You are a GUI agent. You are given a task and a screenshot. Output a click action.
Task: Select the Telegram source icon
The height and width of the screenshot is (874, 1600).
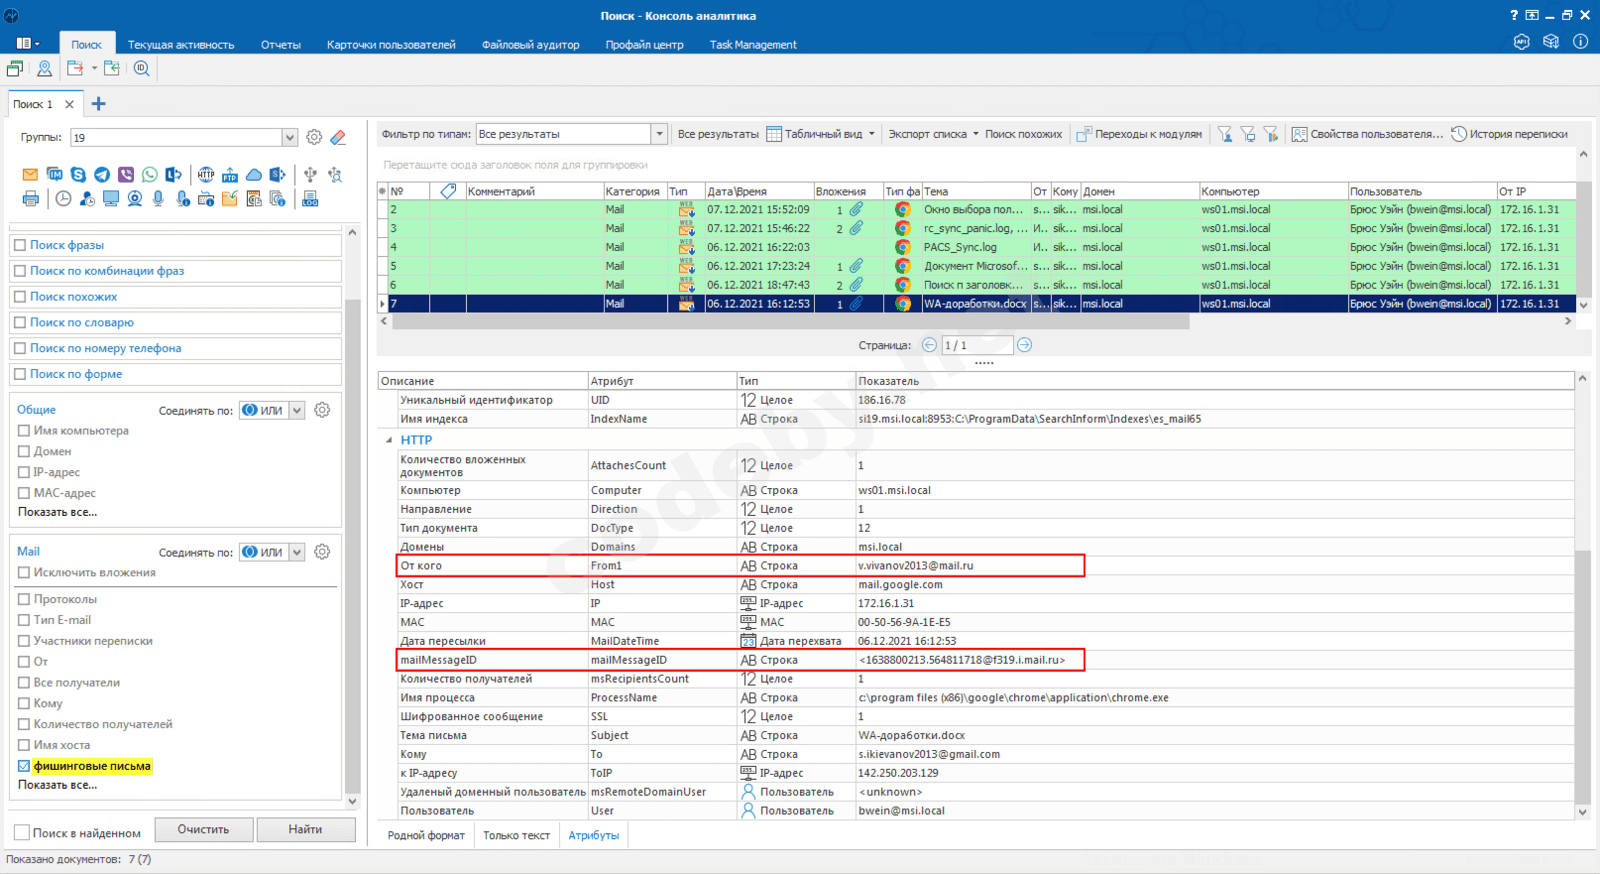coord(102,175)
